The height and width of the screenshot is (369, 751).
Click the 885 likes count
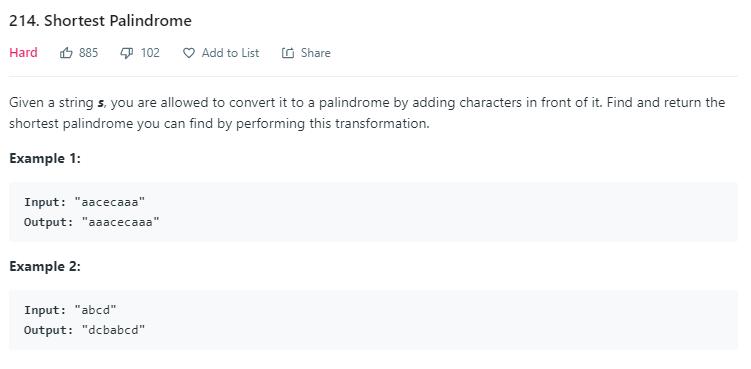tap(89, 53)
